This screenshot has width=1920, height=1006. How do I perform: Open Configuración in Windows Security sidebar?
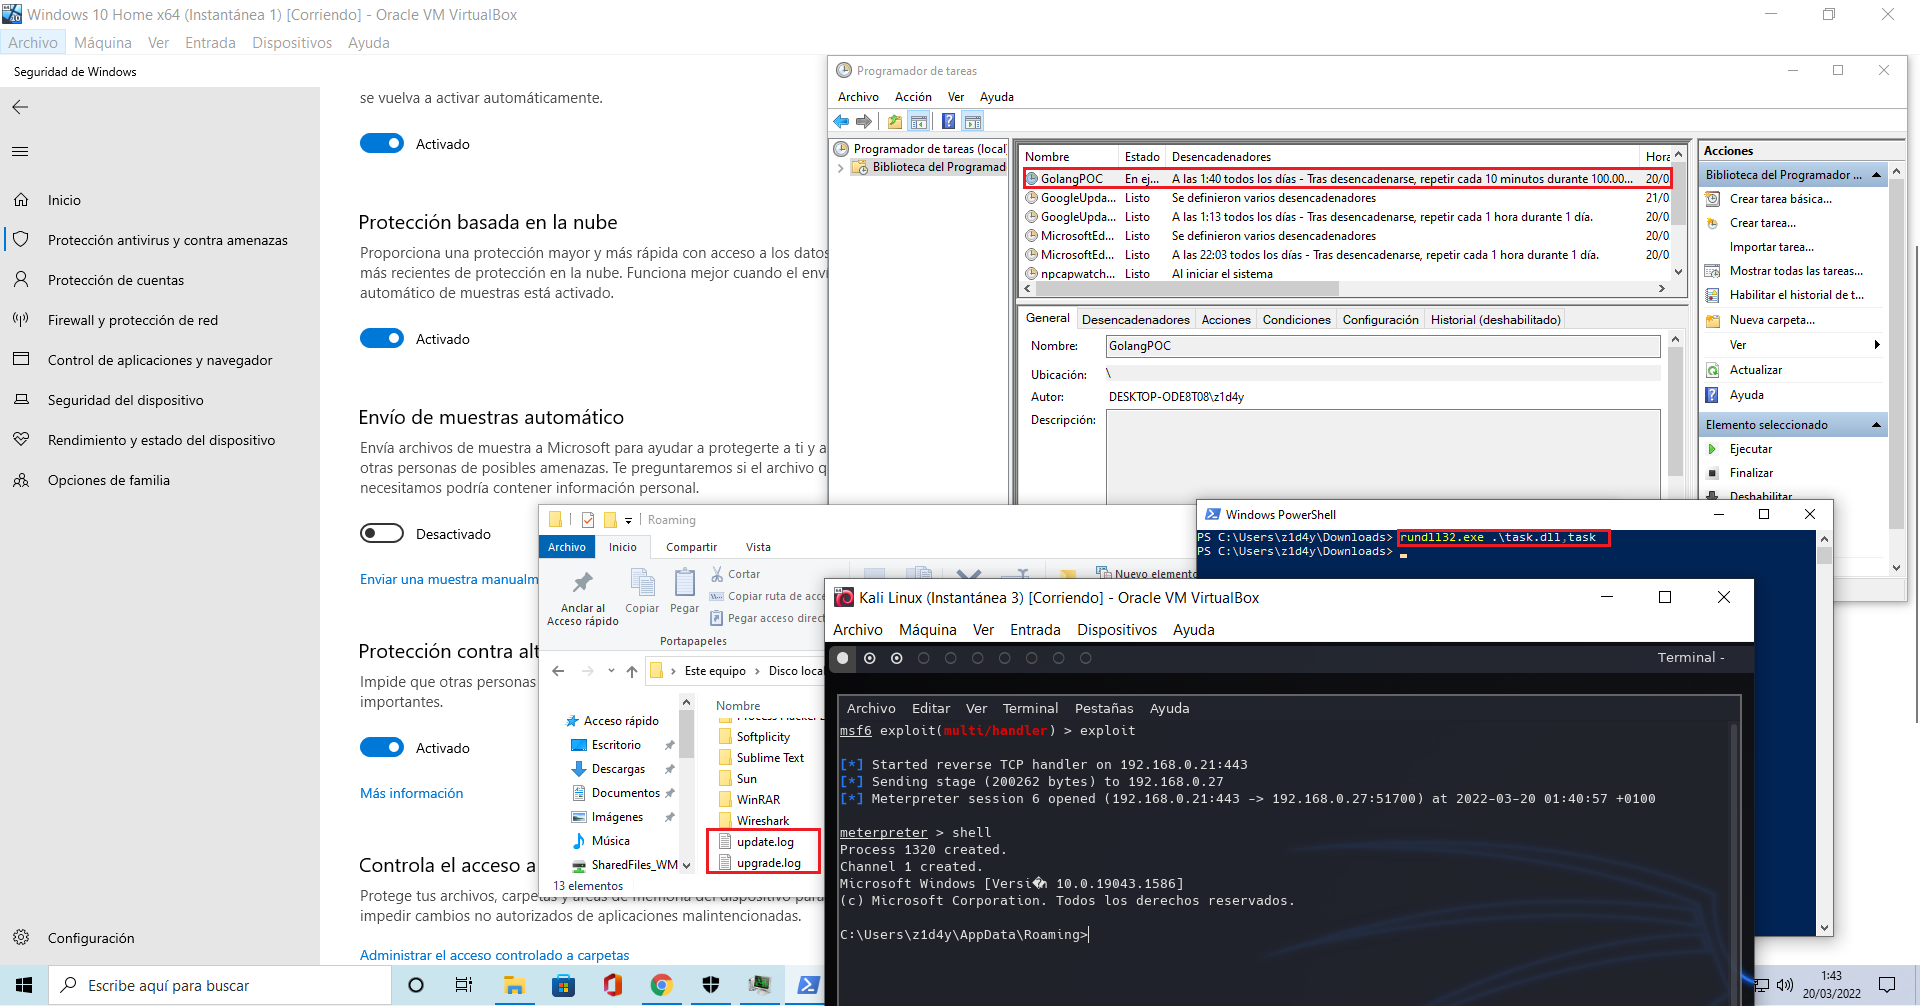click(x=91, y=938)
